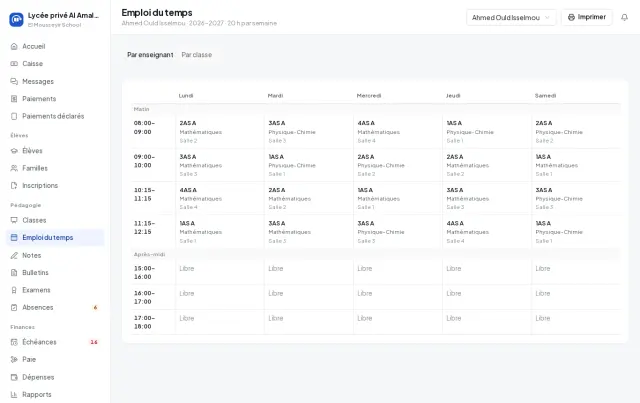Click the Absences checklist icon
The width and height of the screenshot is (640, 403).
coord(14,307)
